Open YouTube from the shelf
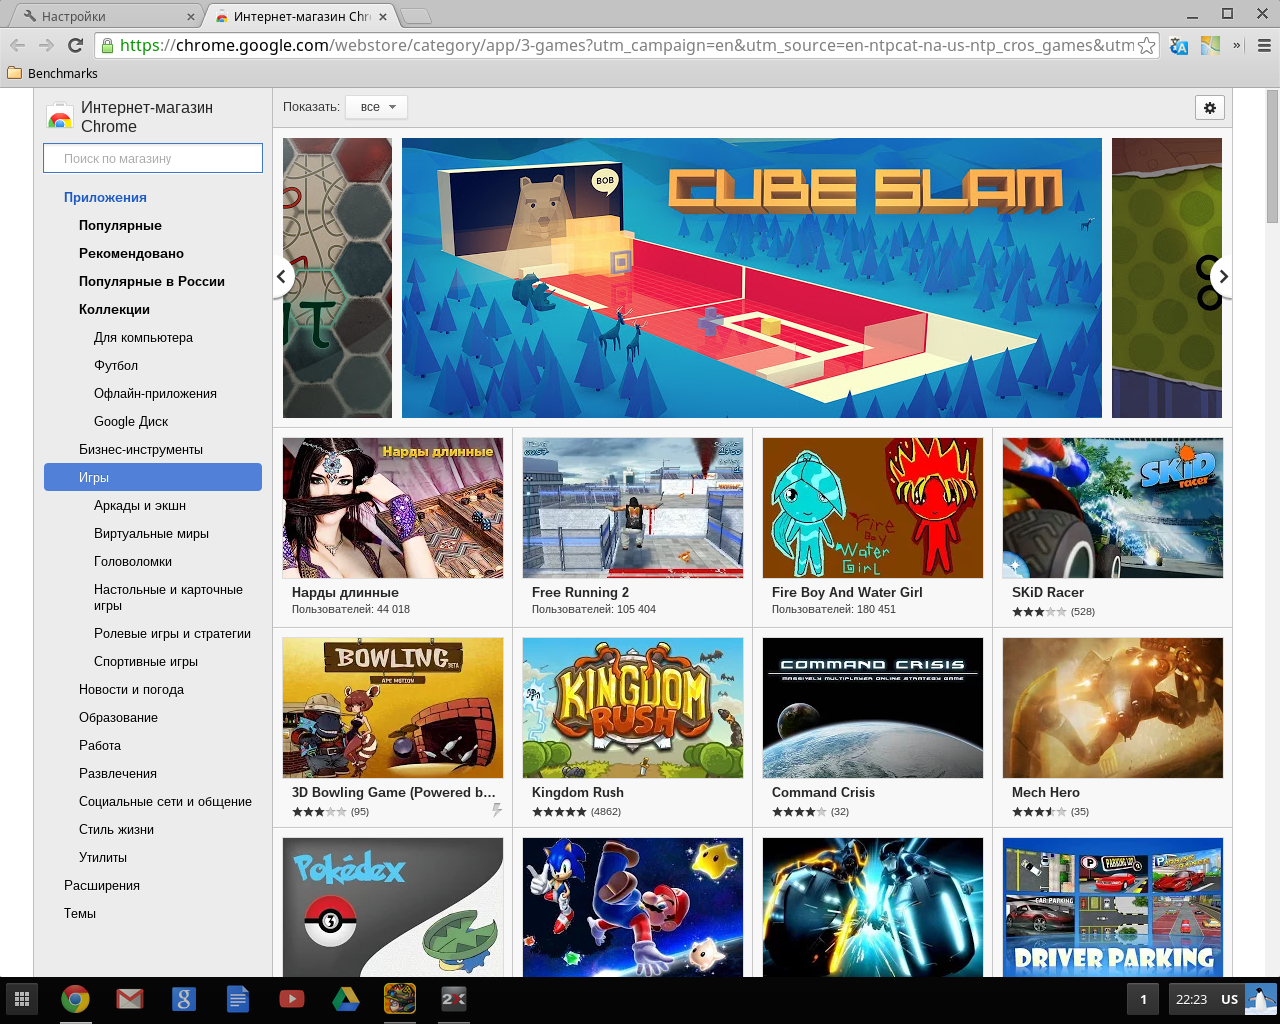Image resolution: width=1280 pixels, height=1024 pixels. (291, 999)
